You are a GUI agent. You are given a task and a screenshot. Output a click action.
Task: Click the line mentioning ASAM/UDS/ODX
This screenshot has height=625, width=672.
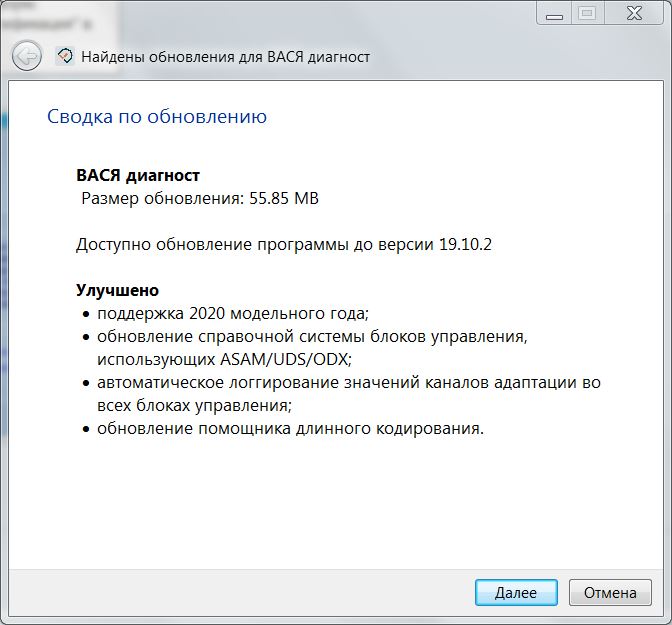point(224,359)
